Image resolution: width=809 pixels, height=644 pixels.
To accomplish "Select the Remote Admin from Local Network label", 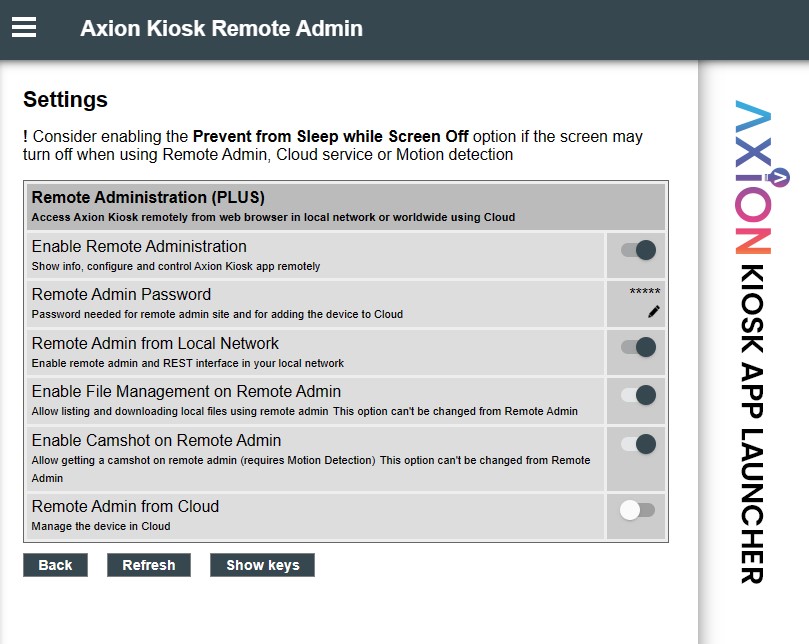I will tap(155, 344).
